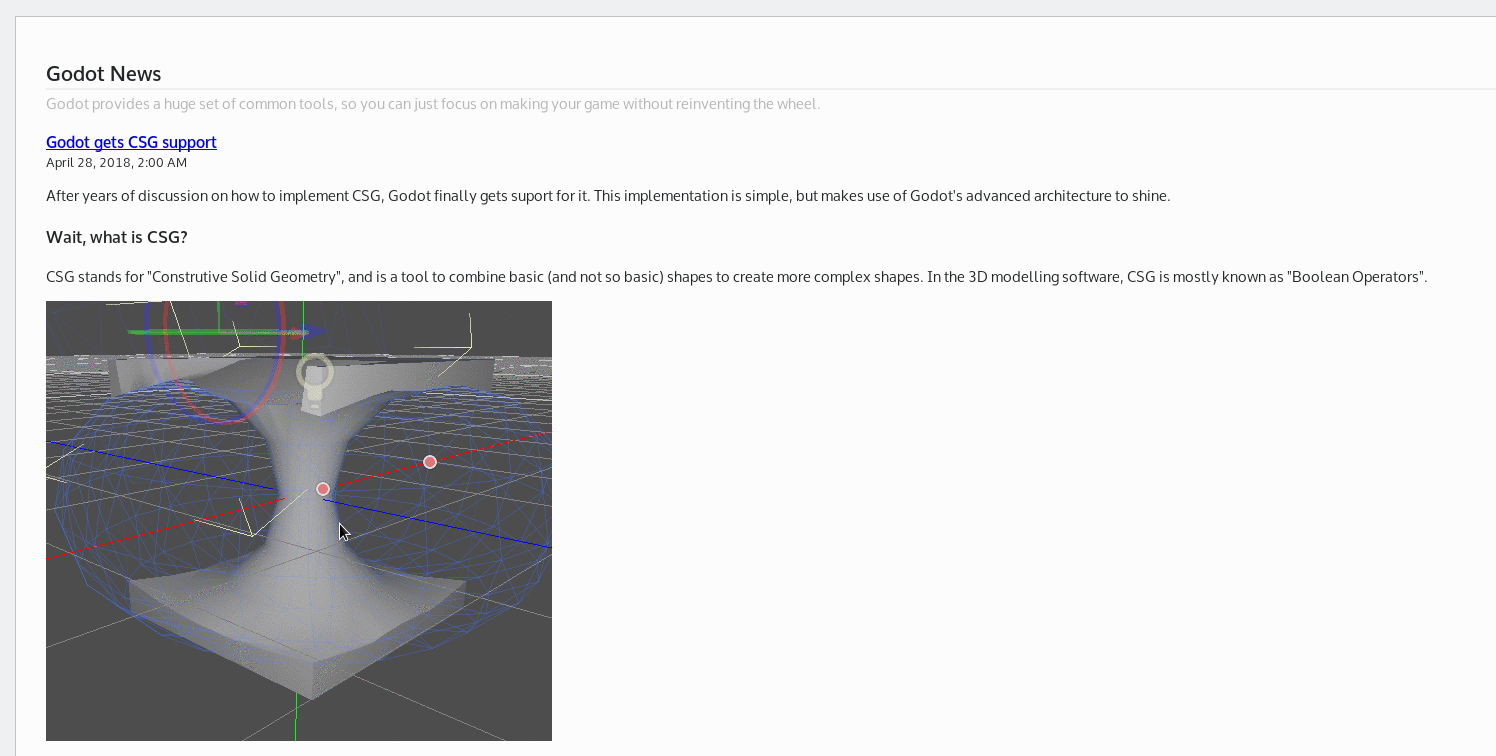Select the left red sphere radius handle
1496x756 pixels.
322,489
